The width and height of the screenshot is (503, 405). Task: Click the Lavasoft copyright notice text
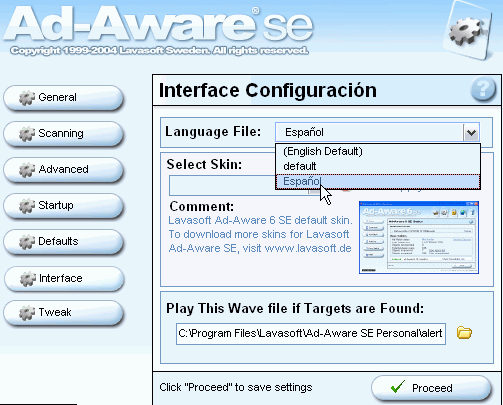[159, 51]
